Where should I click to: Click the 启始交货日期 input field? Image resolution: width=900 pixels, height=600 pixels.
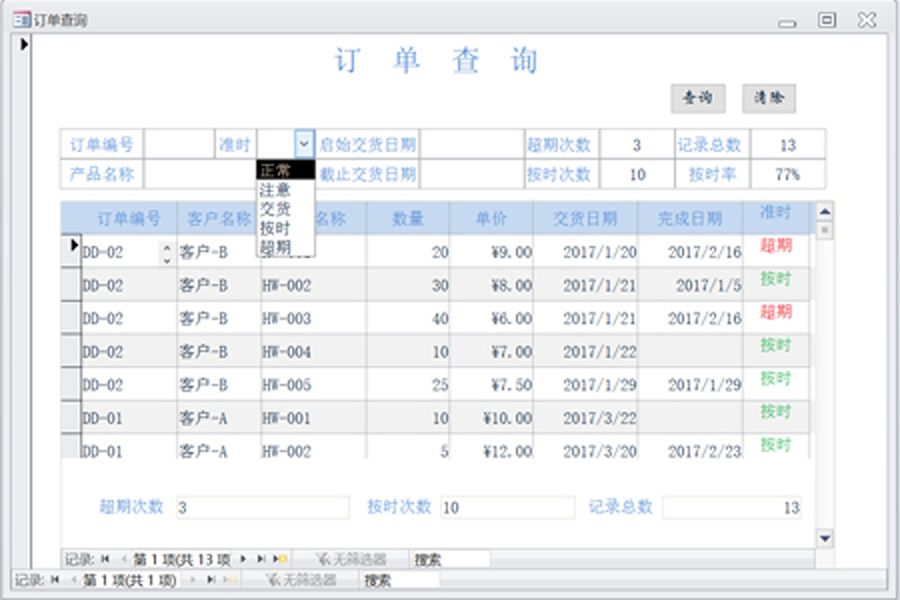pos(470,144)
